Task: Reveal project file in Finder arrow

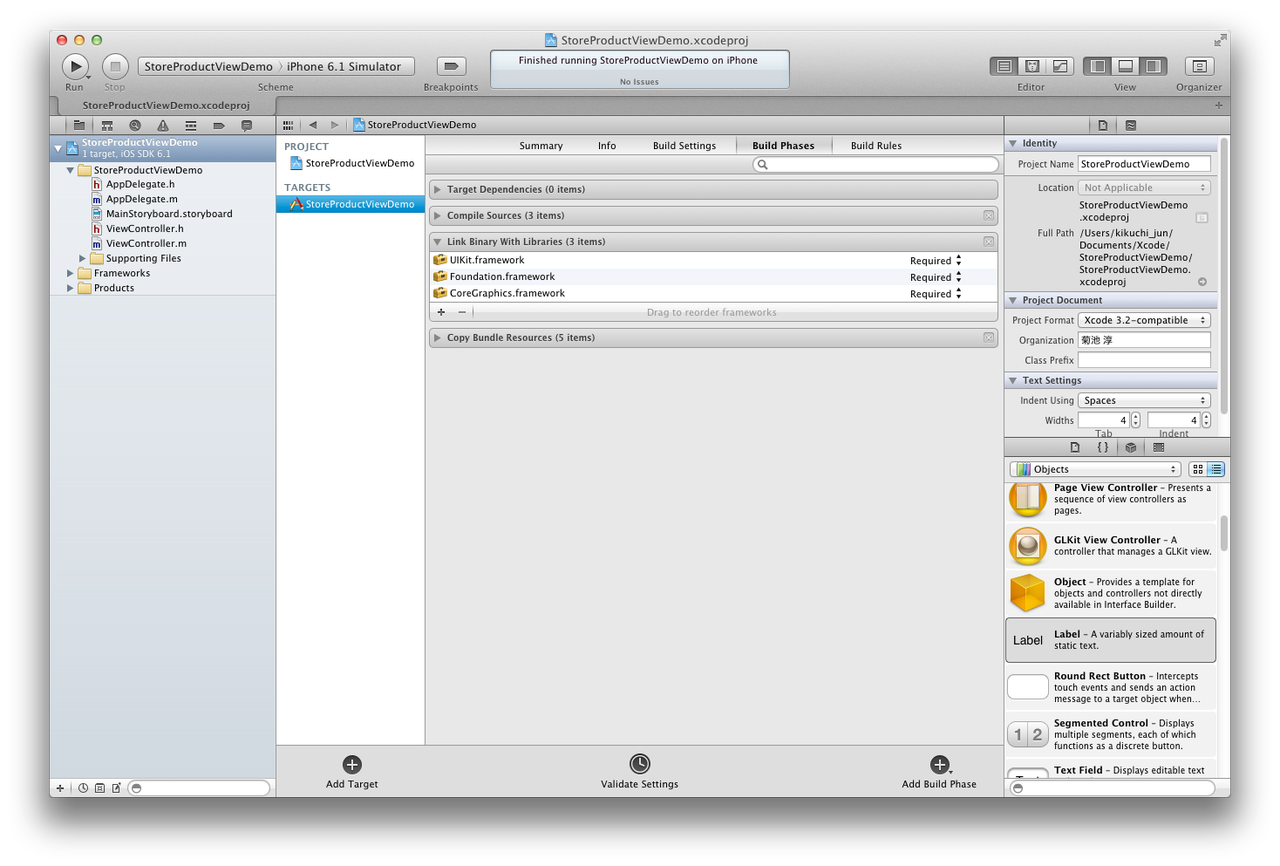Action: pos(1202,282)
